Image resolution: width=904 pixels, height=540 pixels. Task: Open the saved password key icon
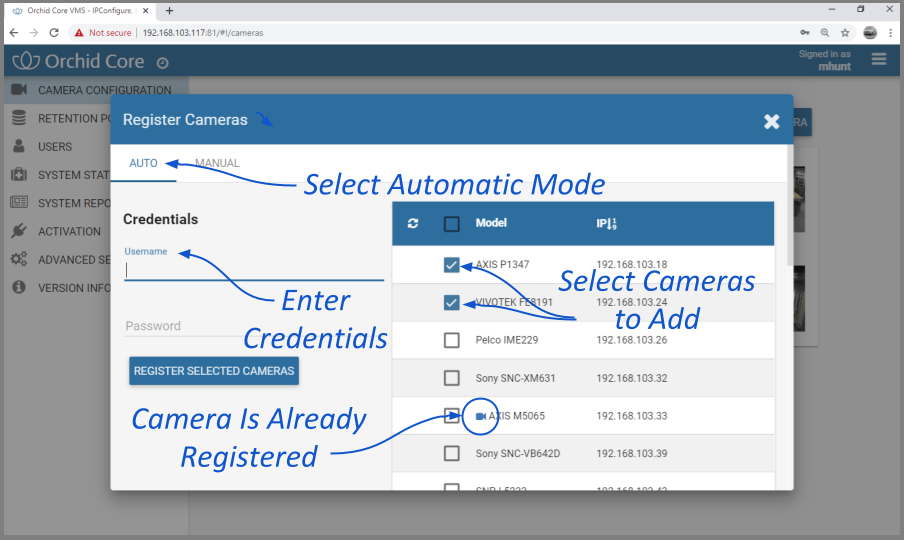805,33
